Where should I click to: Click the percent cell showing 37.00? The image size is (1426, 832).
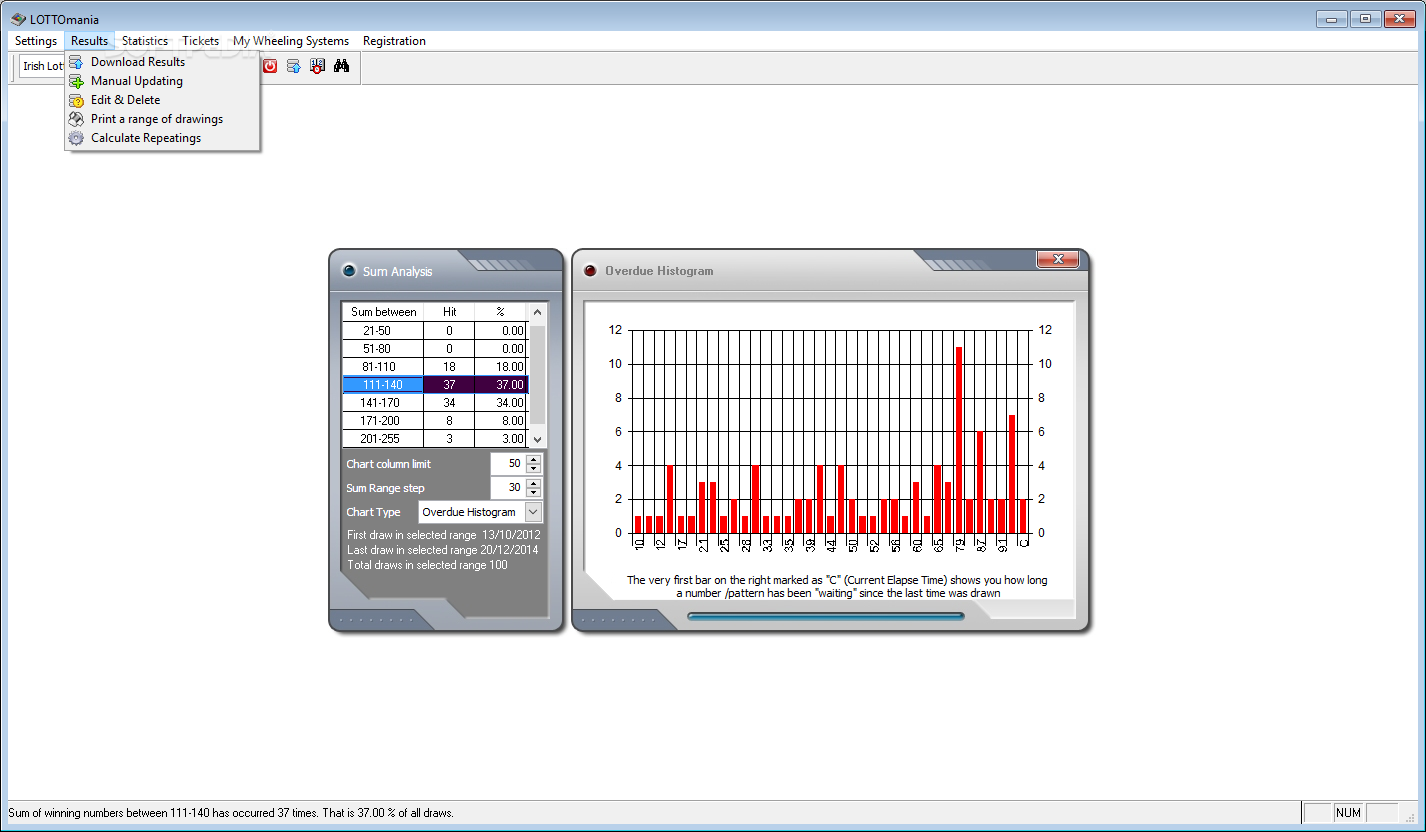(x=501, y=384)
